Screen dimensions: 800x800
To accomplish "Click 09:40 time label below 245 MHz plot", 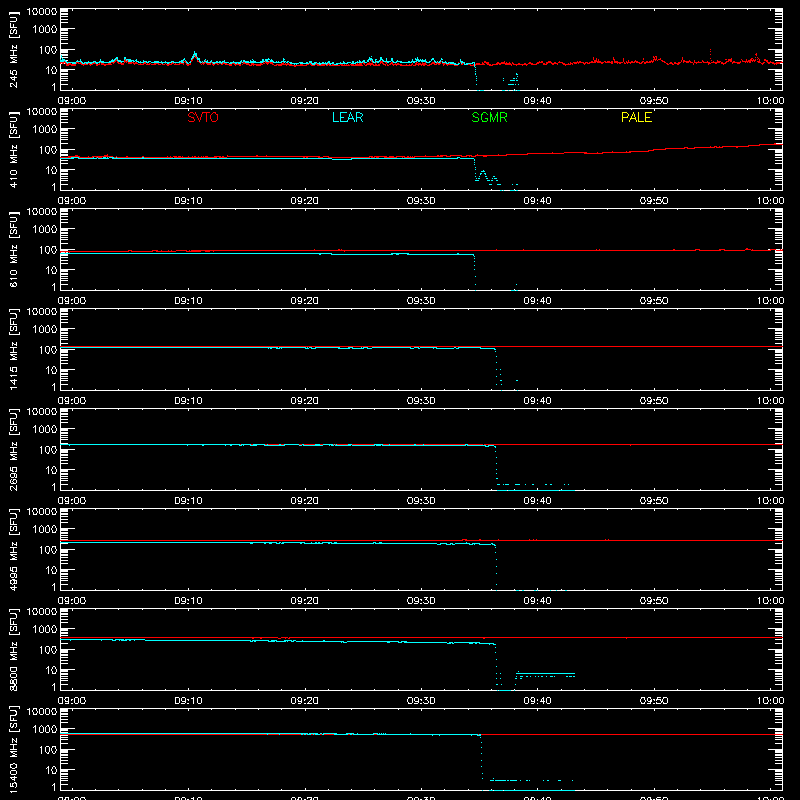I will (537, 101).
